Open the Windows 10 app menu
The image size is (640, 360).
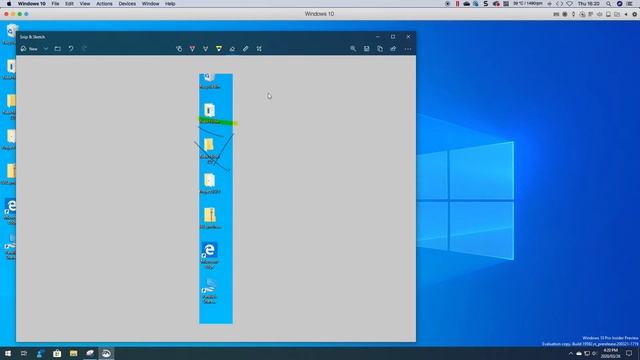point(31,4)
